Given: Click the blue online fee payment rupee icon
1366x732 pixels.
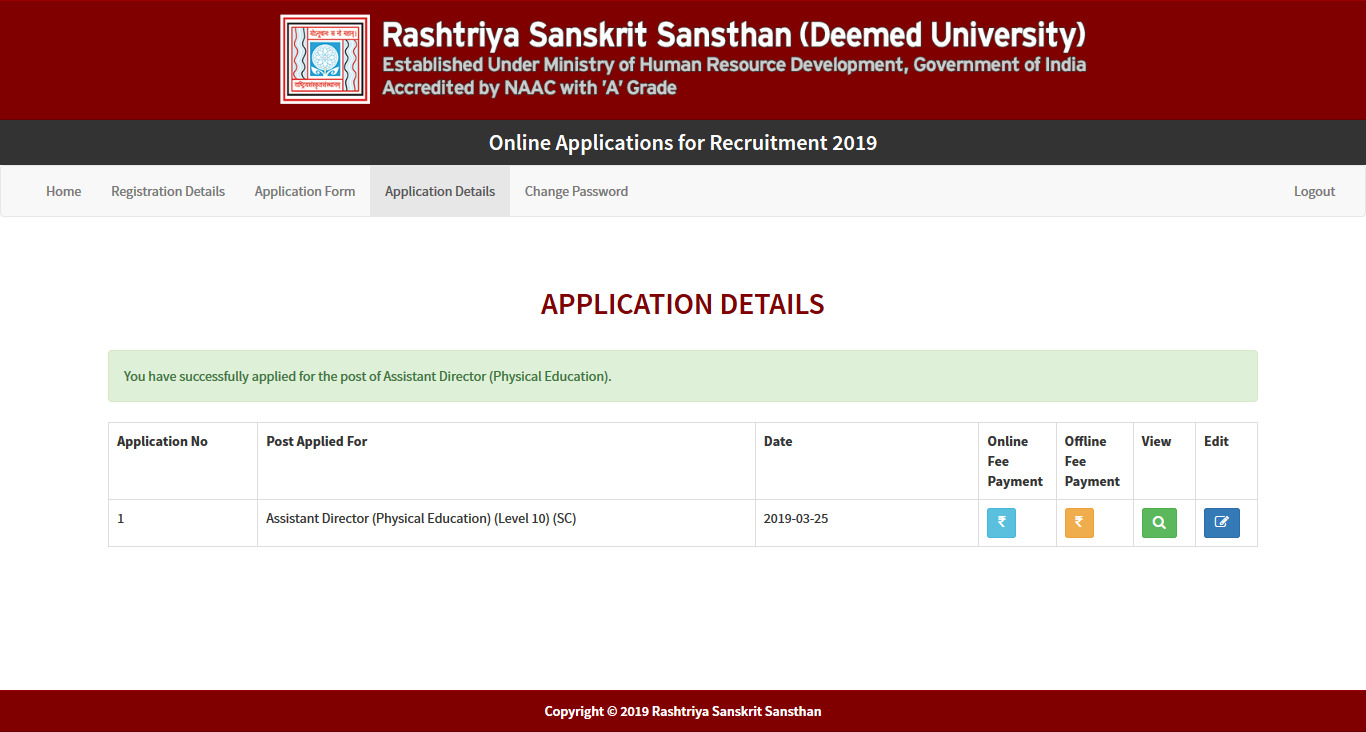Looking at the screenshot, I should click(1001, 523).
